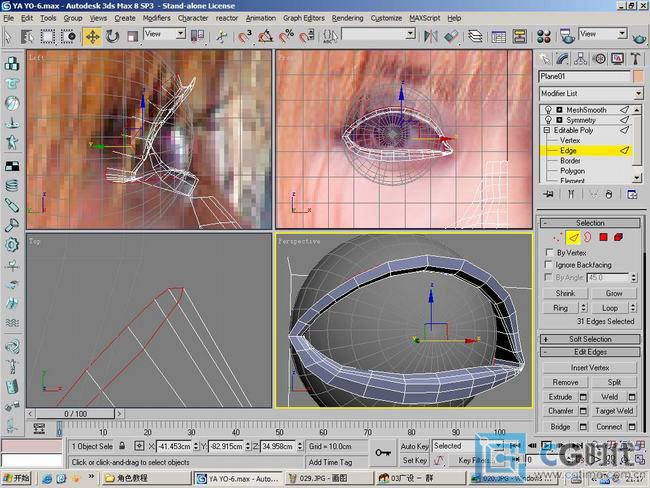The width and height of the screenshot is (650, 488).
Task: Click the Select Object arrow tool
Action: [x=8, y=37]
